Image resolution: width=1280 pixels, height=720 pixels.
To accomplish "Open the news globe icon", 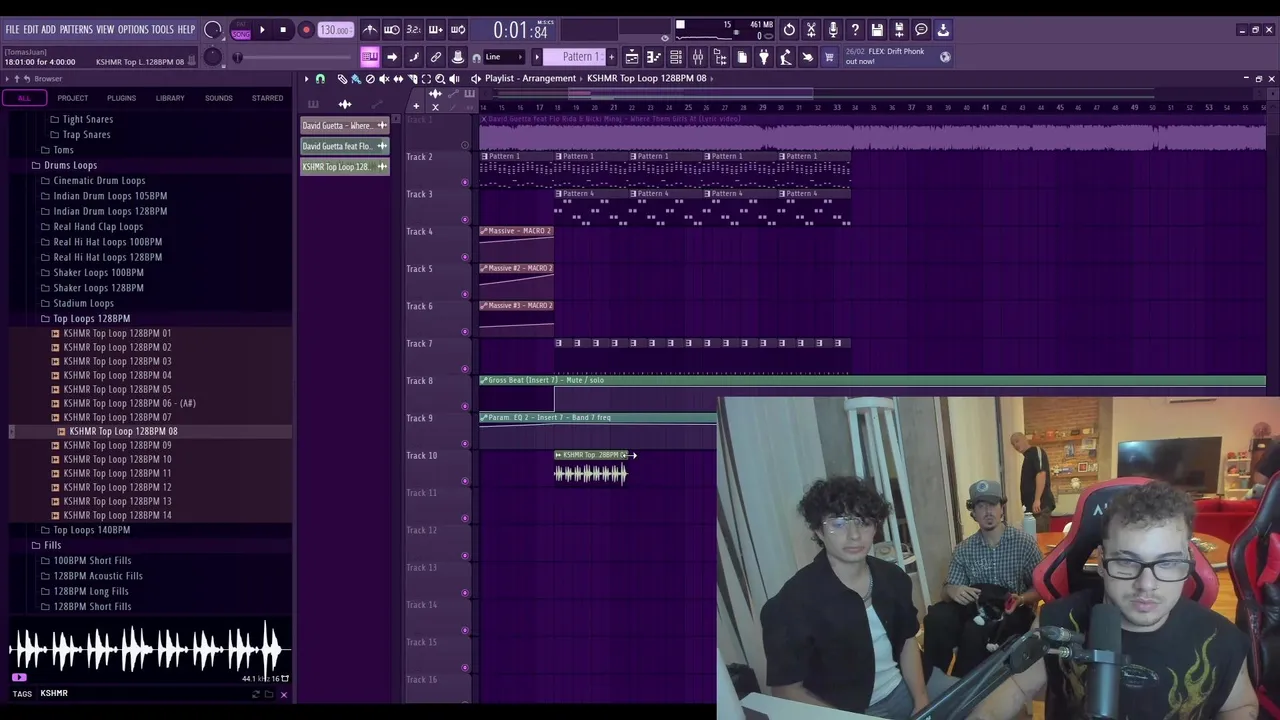I will [945, 57].
